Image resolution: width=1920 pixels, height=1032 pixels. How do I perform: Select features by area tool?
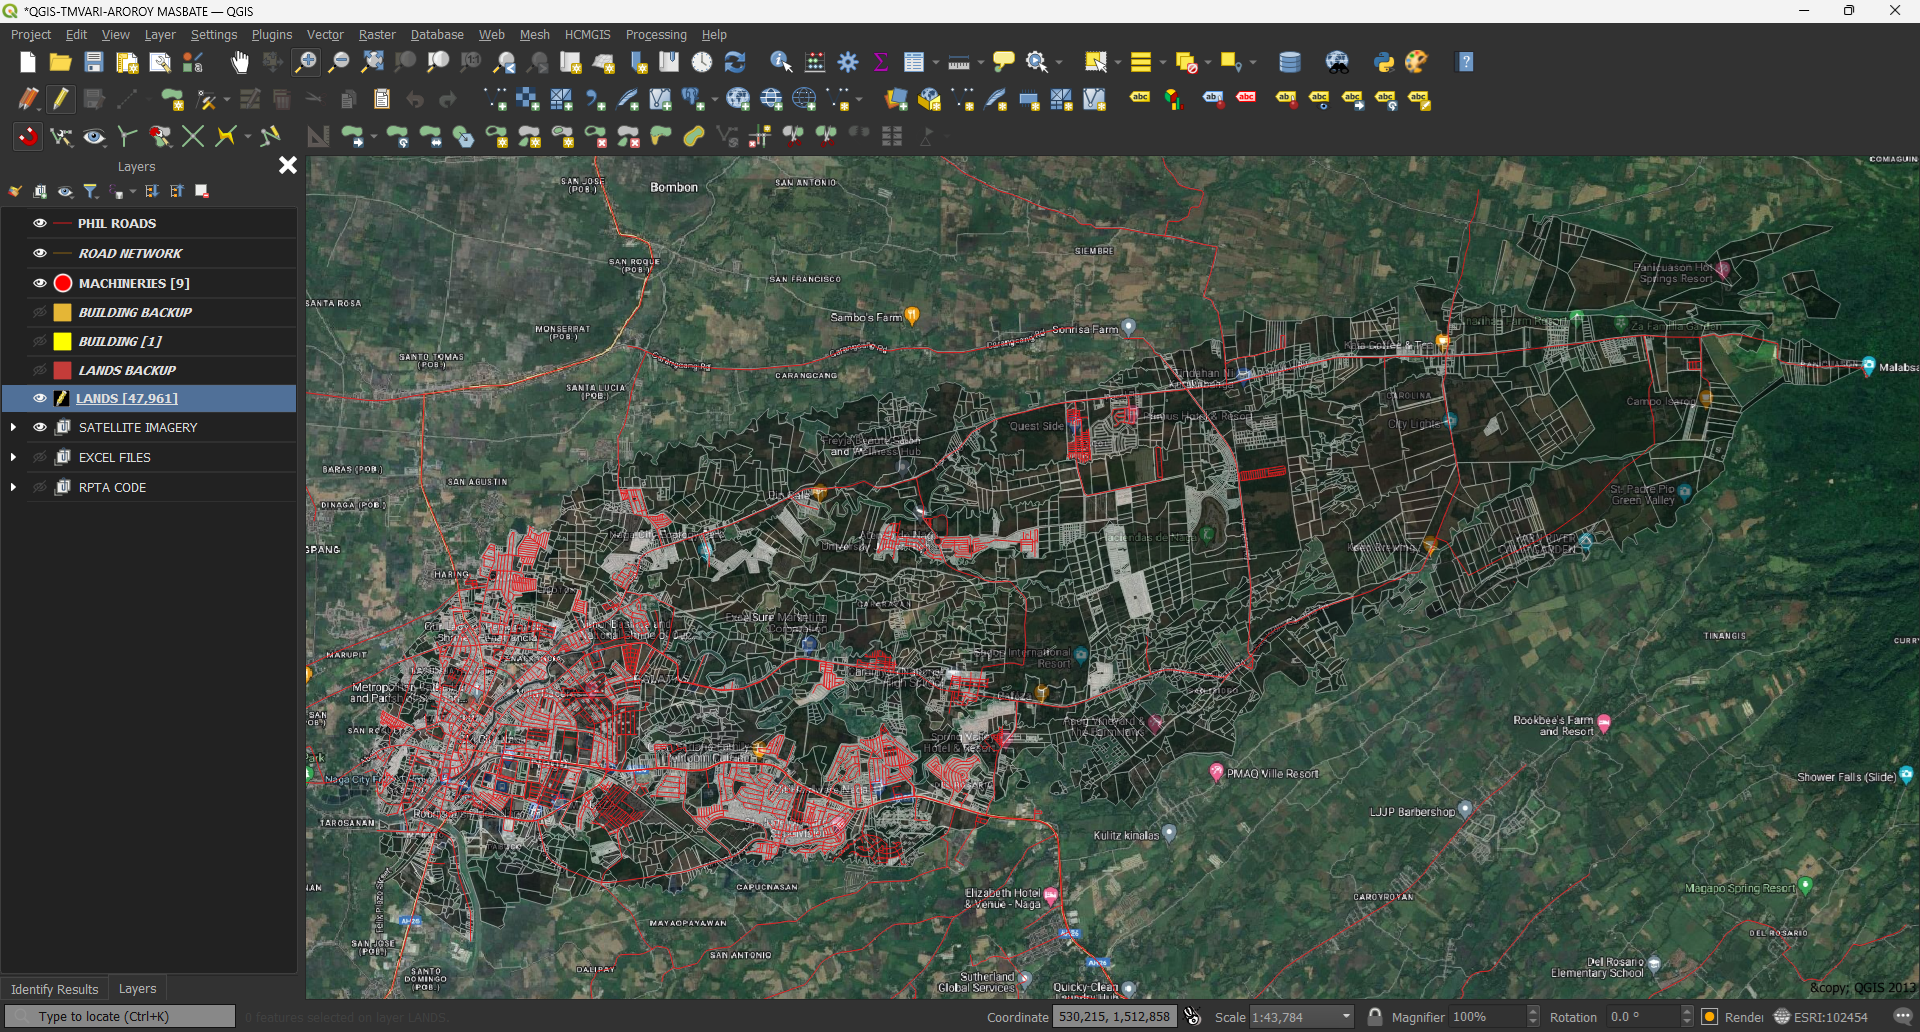pos(1096,63)
